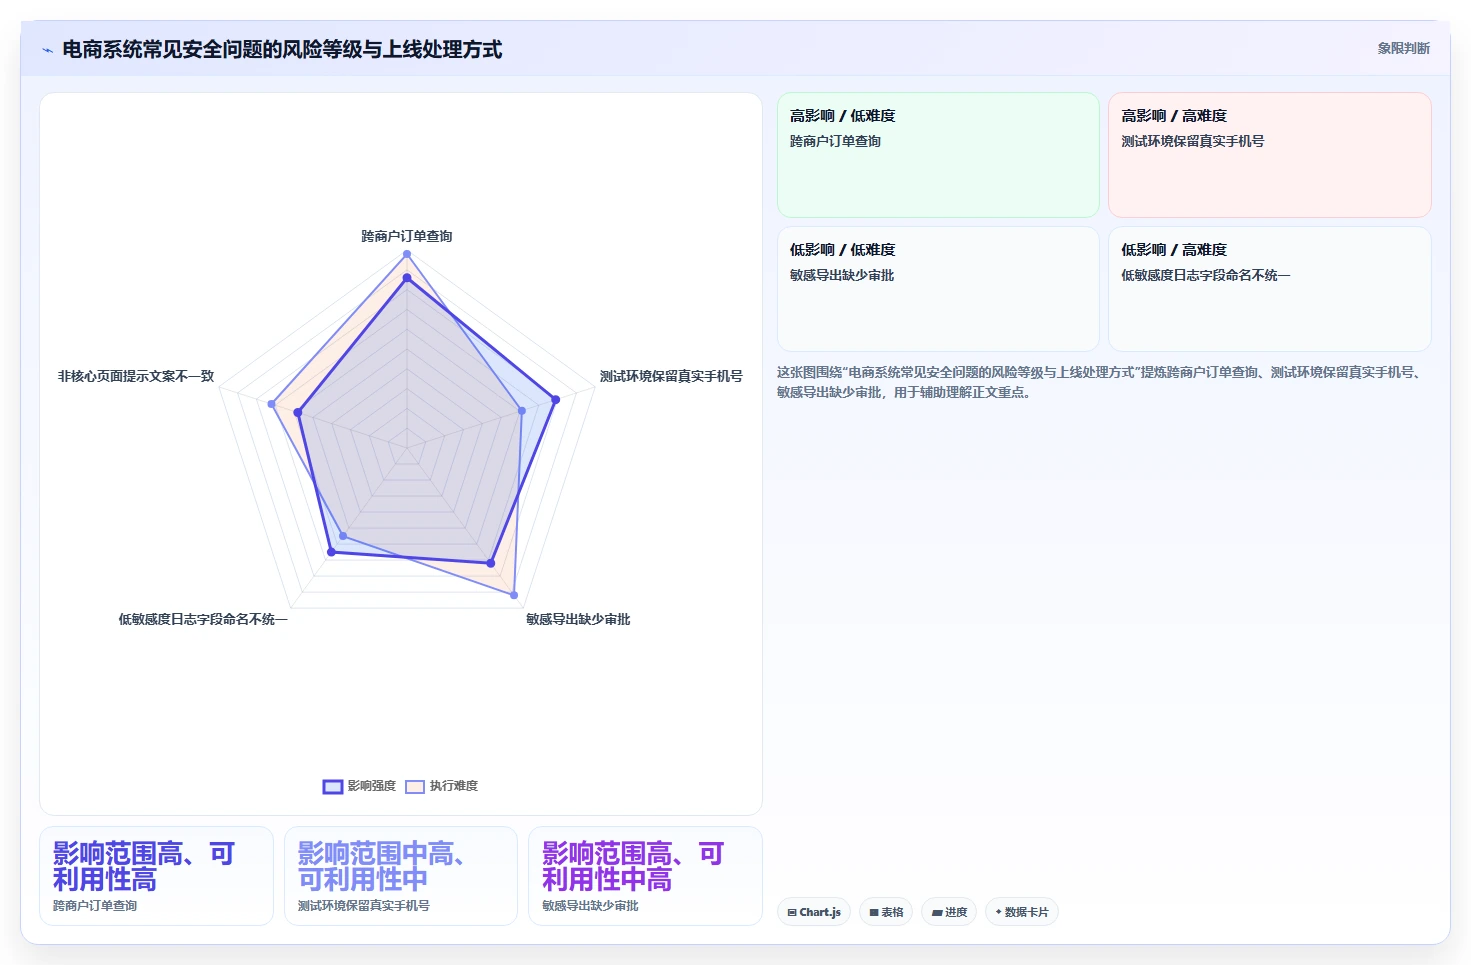Select the 进度 tag chip

point(949,912)
